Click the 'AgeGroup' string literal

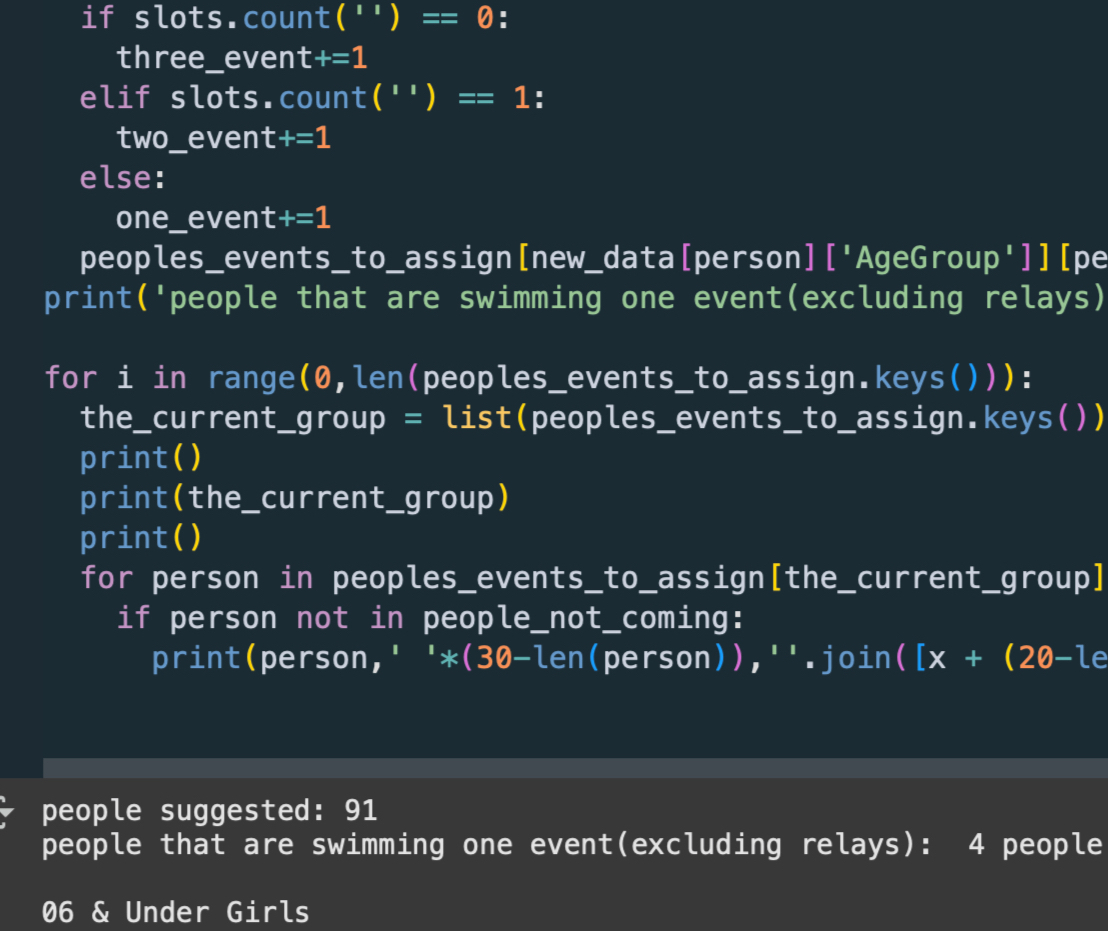coord(929,258)
